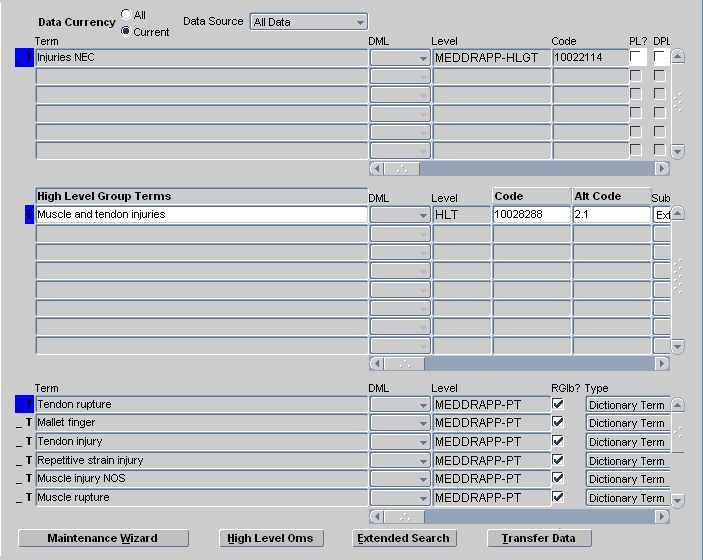Click left arrow of top block horizontal scrollbar
Screen dimensions: 703x560
point(377,169)
